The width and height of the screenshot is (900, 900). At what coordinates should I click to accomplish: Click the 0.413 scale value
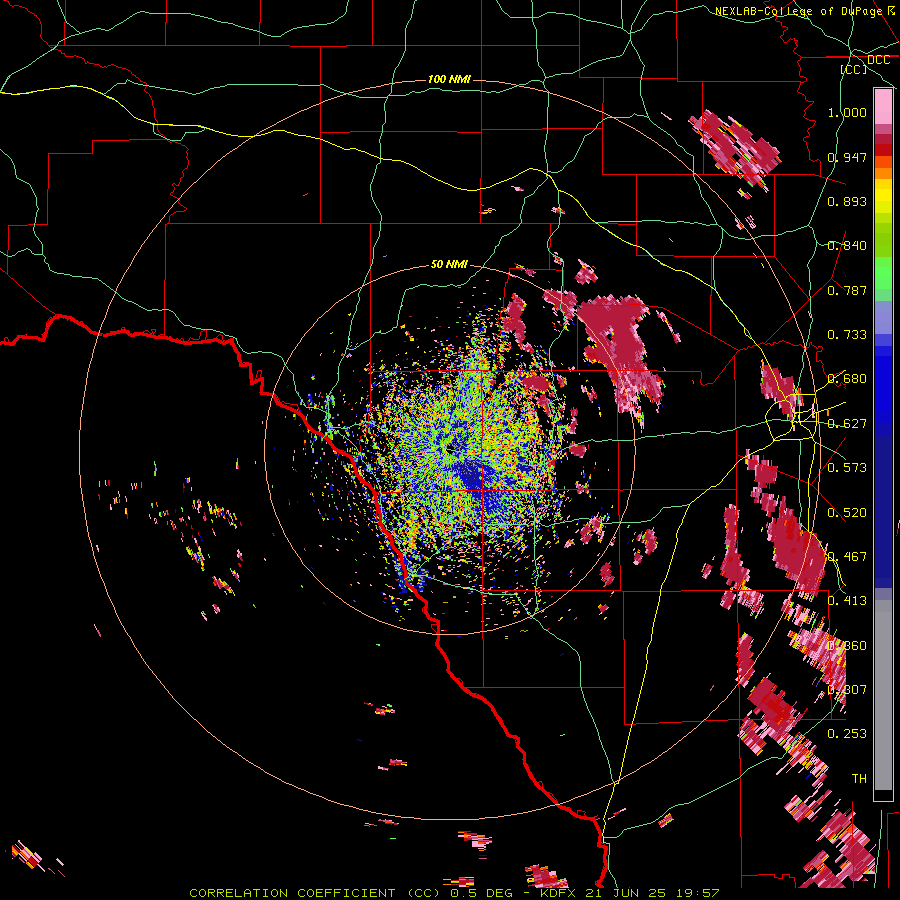[847, 601]
